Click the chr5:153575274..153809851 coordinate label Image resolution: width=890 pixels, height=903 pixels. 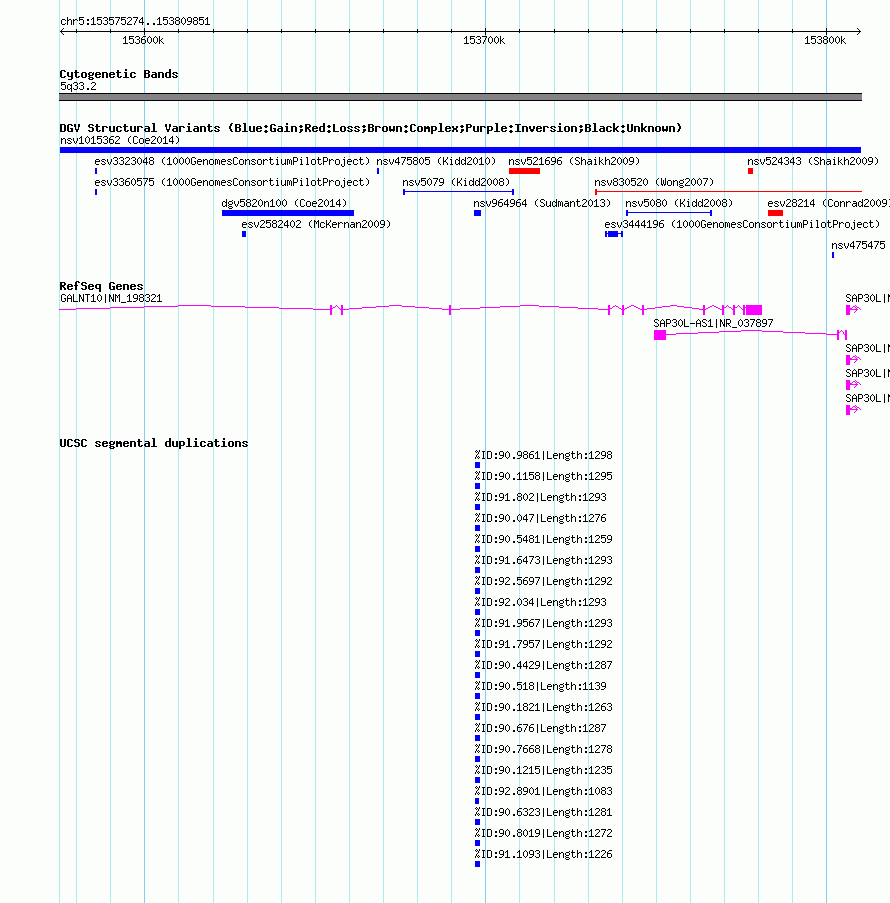click(x=135, y=21)
